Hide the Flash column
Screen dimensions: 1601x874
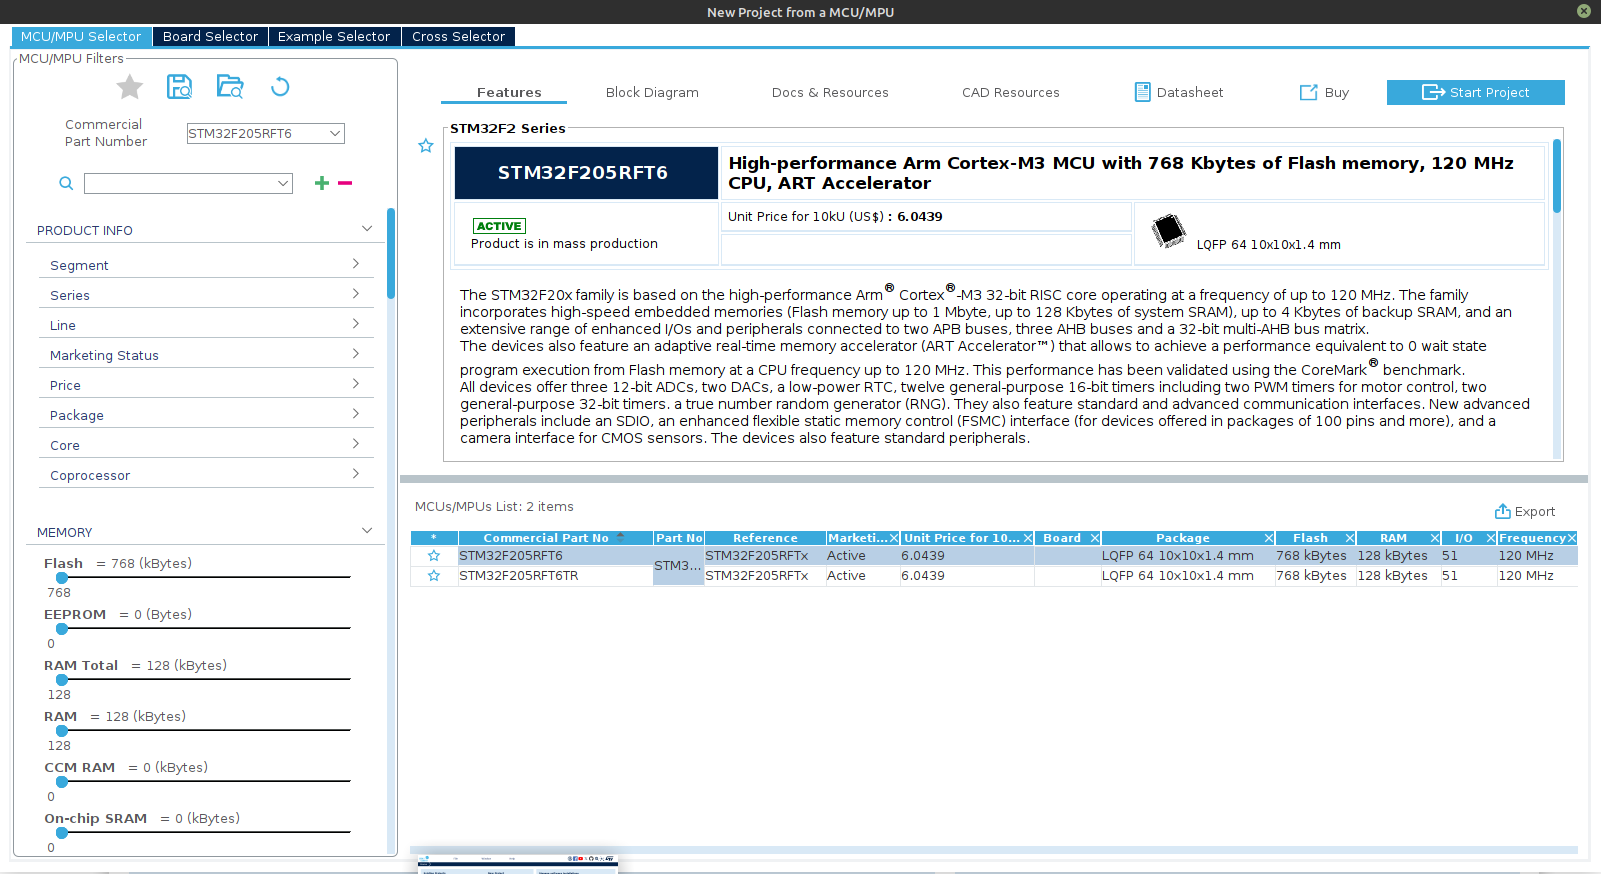(1350, 538)
